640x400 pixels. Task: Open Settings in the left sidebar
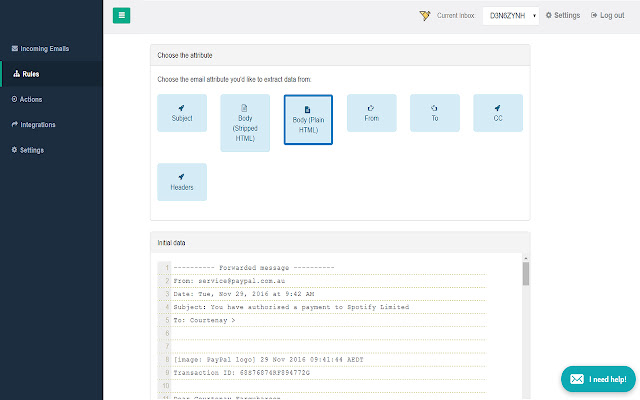(x=28, y=150)
